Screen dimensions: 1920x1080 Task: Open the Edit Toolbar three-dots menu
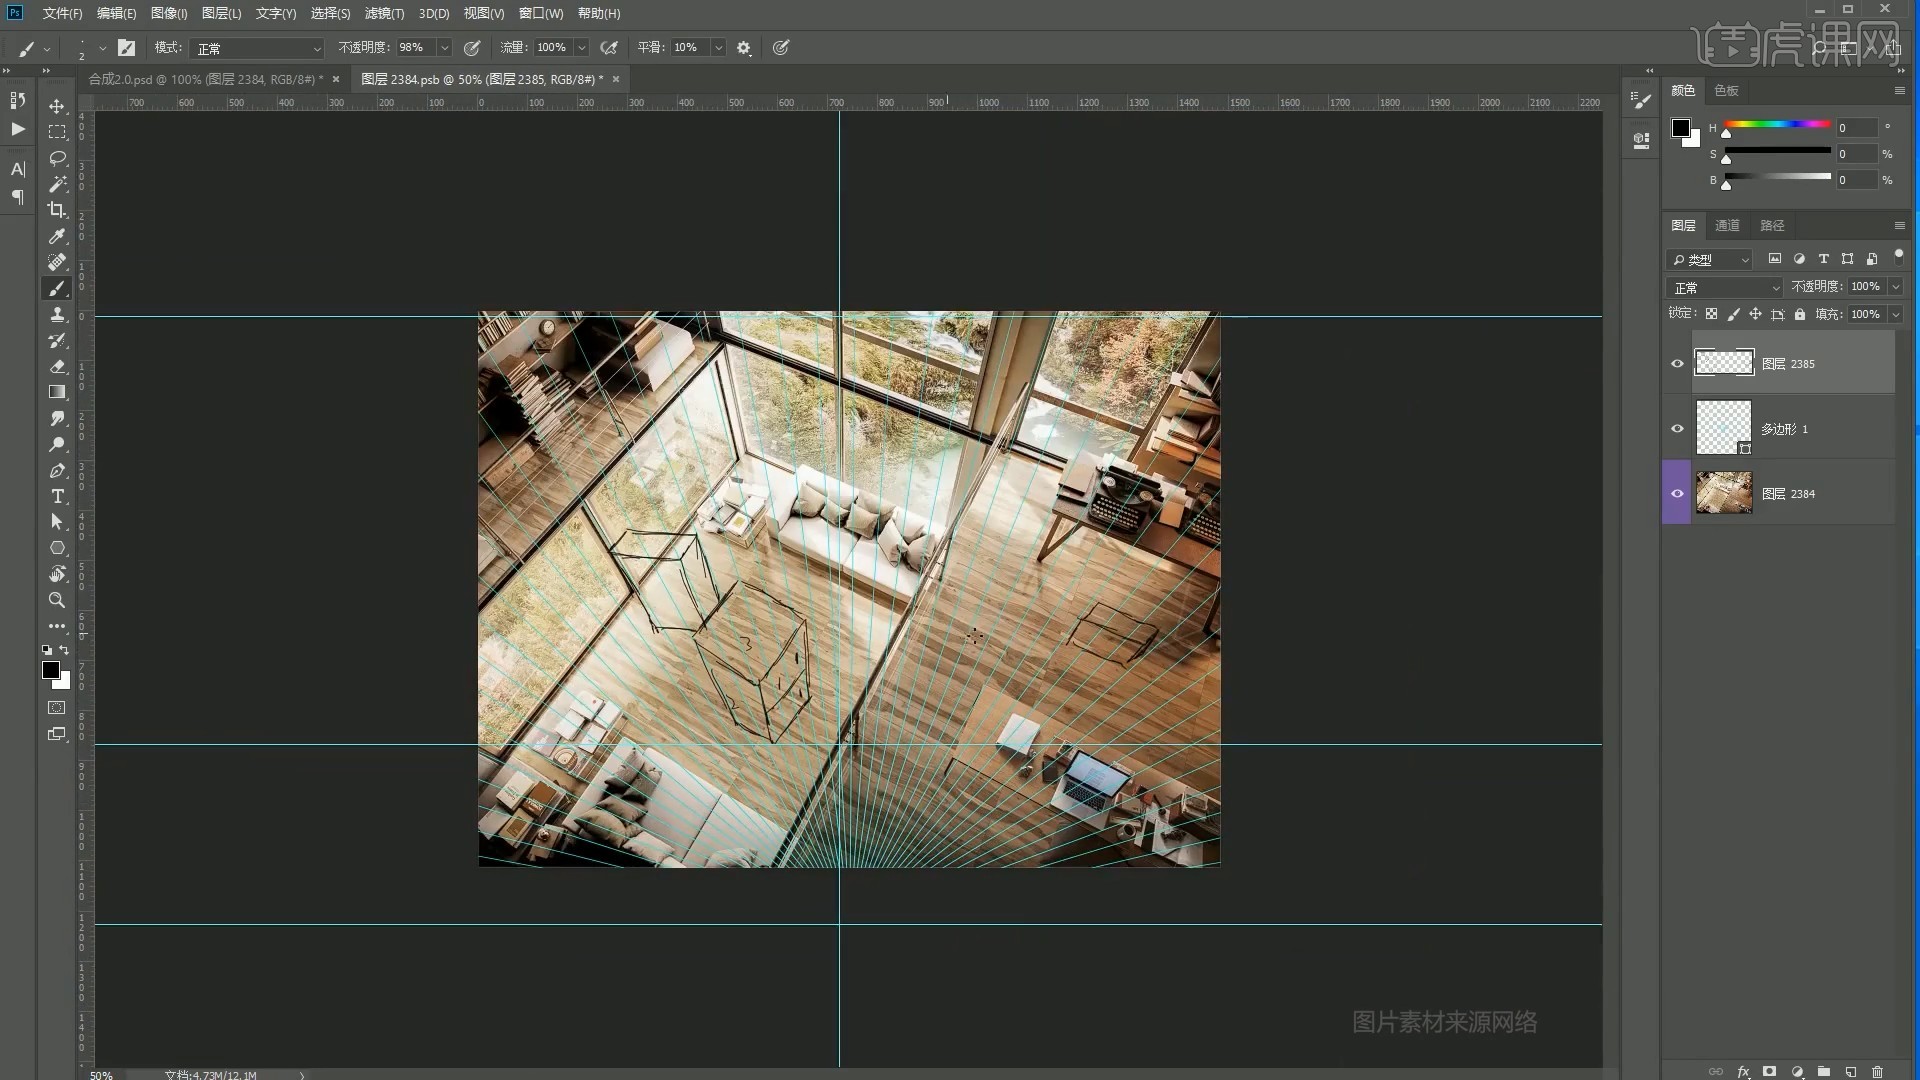pos(57,626)
